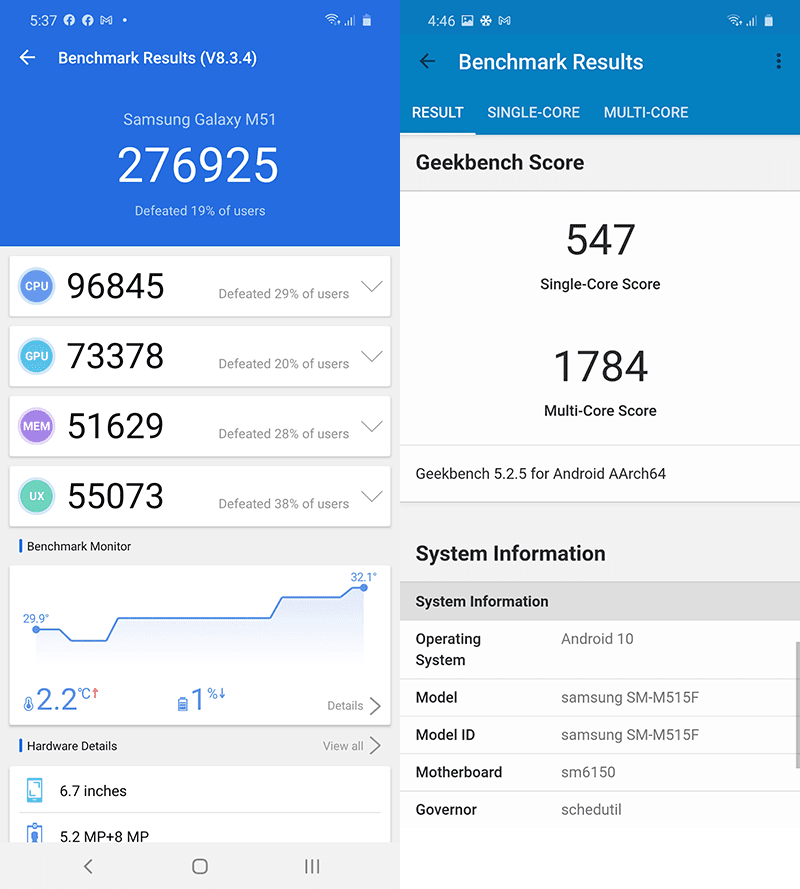The image size is (800, 889).
Task: Tap snowflake notification icon in Geekbench status bar
Action: (x=486, y=21)
